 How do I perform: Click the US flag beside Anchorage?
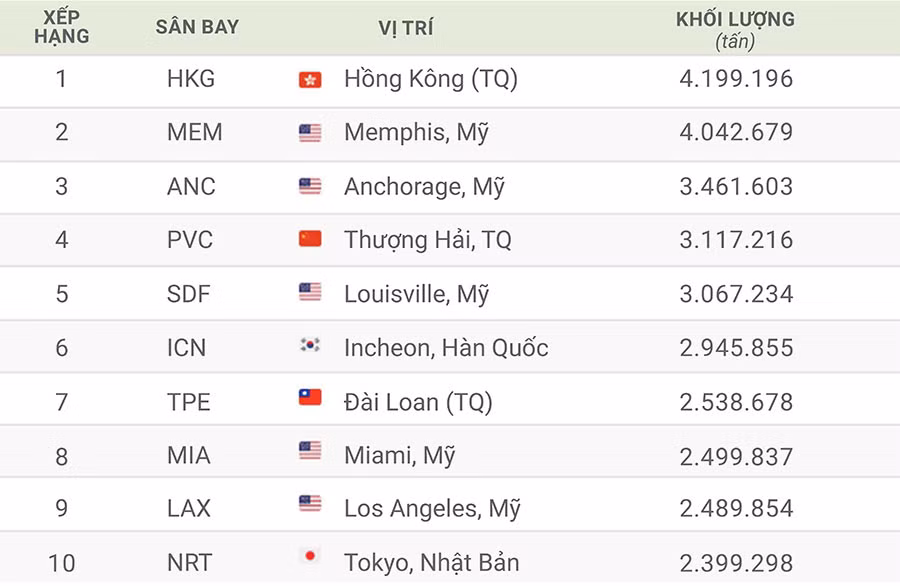pos(310,186)
